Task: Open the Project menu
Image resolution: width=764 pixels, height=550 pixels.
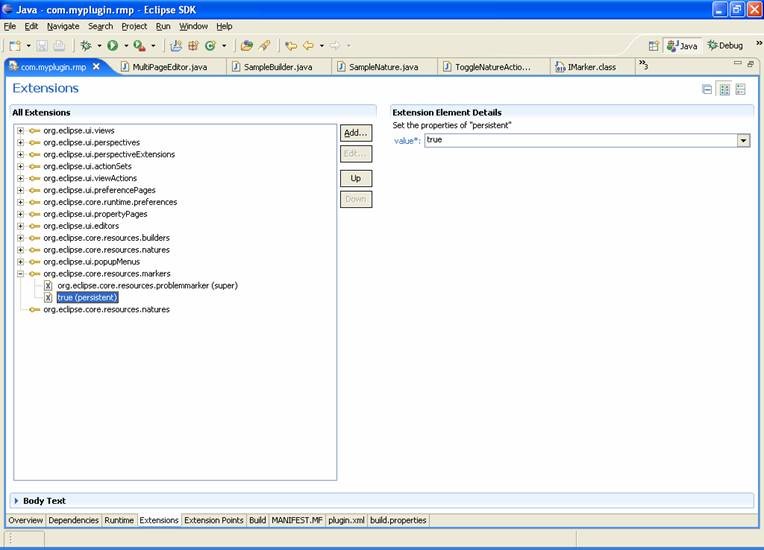Action: tap(134, 26)
